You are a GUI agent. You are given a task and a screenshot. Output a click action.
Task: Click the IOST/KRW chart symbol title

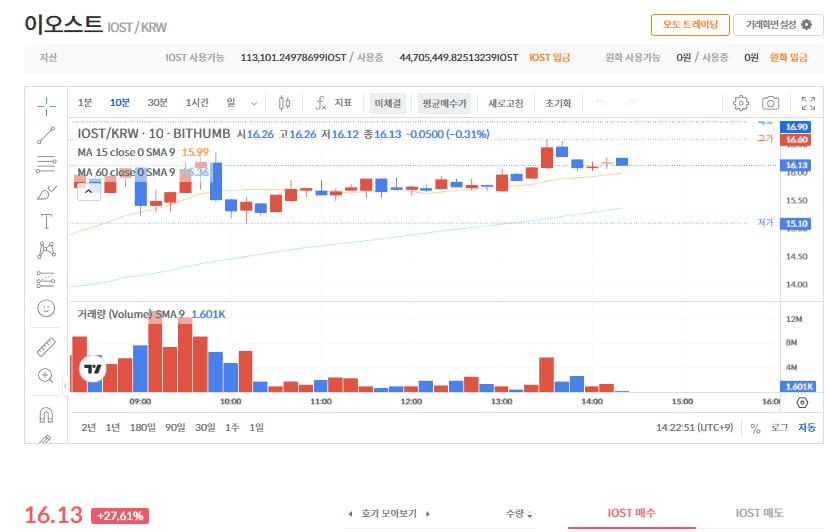[x=154, y=134]
